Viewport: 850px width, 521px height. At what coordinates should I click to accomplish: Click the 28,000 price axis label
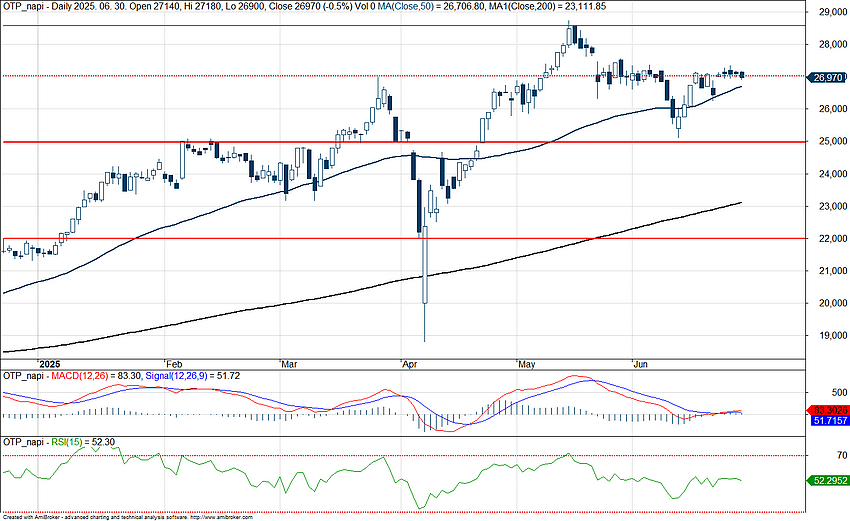click(x=834, y=44)
